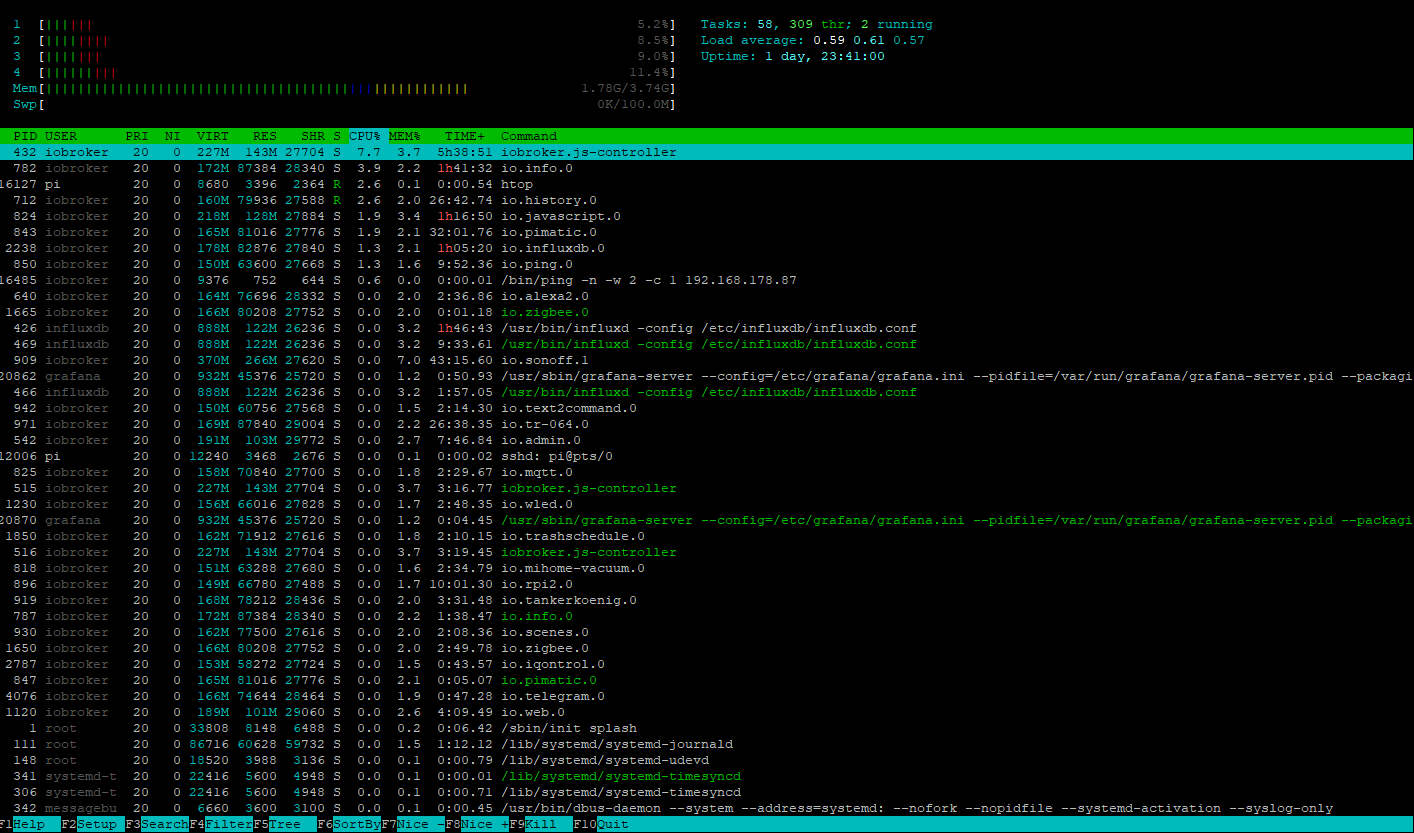This screenshot has width=1414, height=833.
Task: Sort by the TIME+ column header
Action: click(x=465, y=136)
